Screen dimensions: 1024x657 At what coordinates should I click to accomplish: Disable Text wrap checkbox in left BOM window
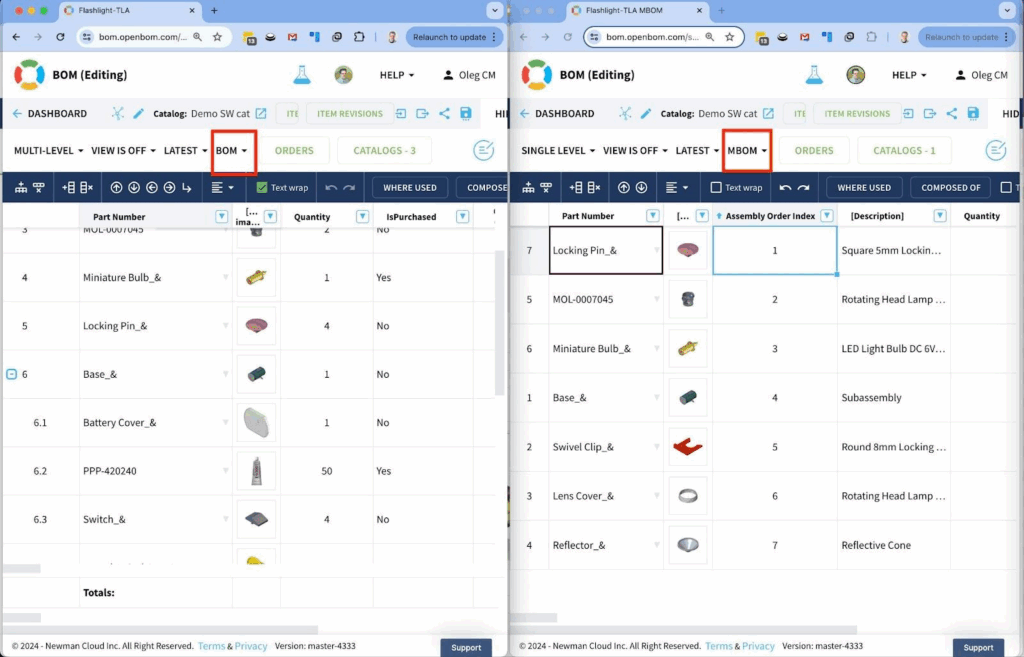pyautogui.click(x=262, y=187)
